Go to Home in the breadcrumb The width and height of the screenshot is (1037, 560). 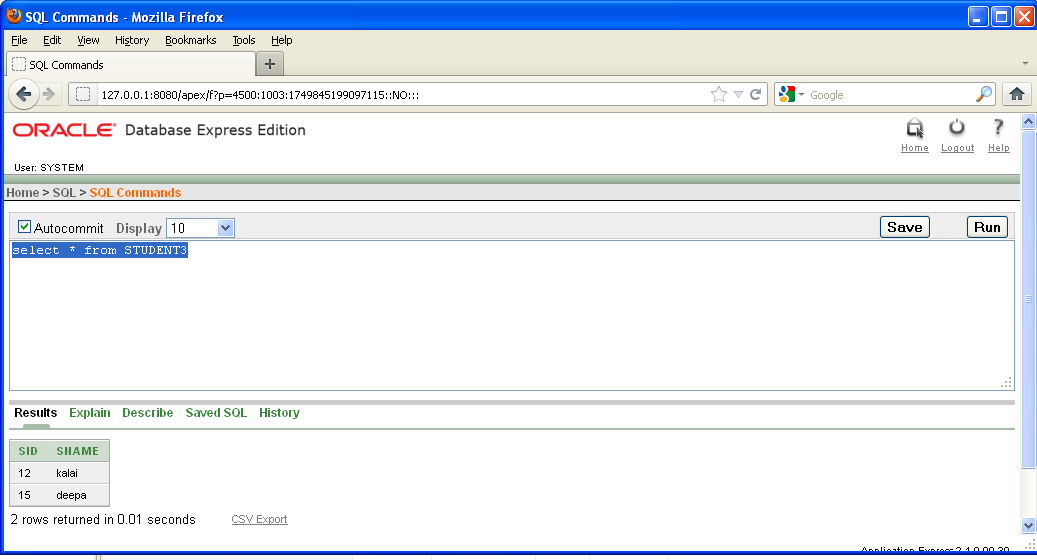click(x=22, y=192)
